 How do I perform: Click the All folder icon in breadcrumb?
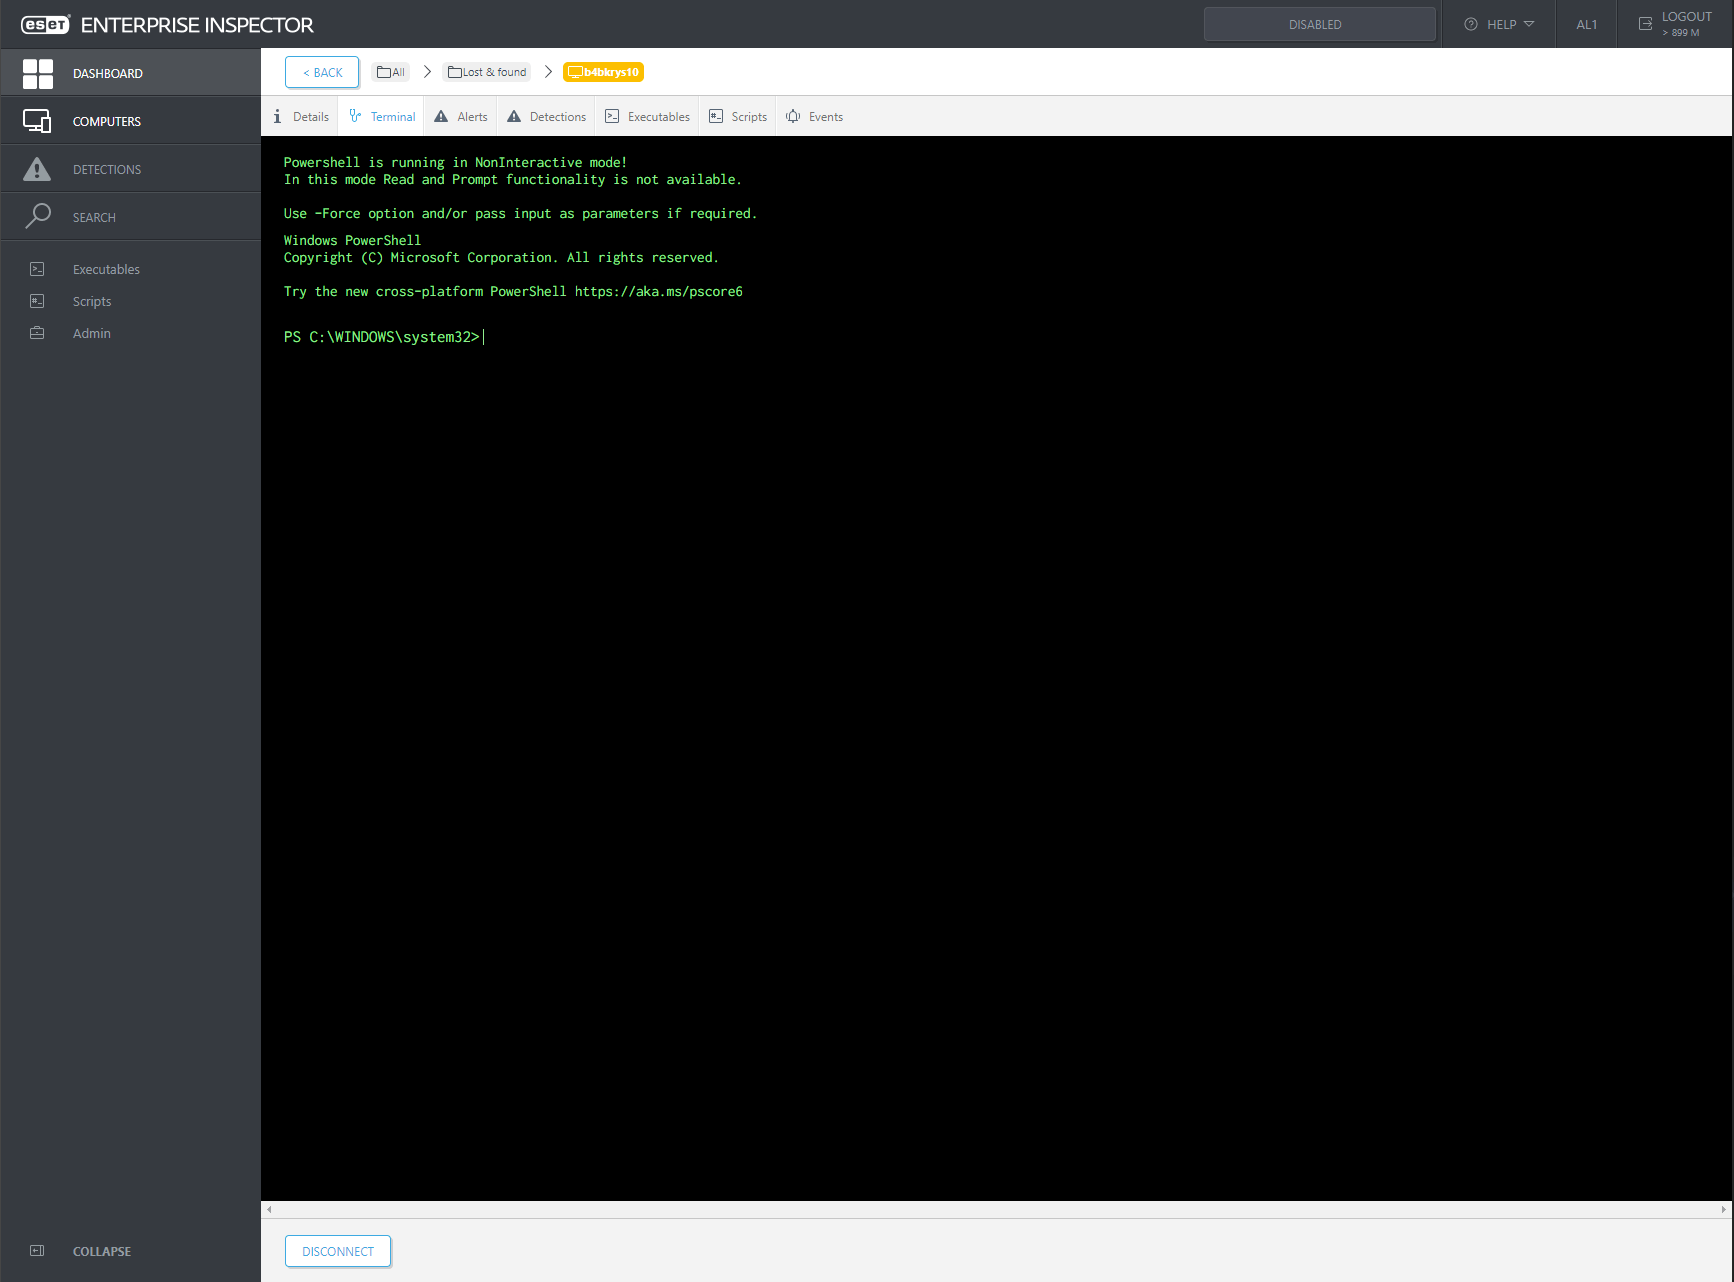tap(384, 72)
